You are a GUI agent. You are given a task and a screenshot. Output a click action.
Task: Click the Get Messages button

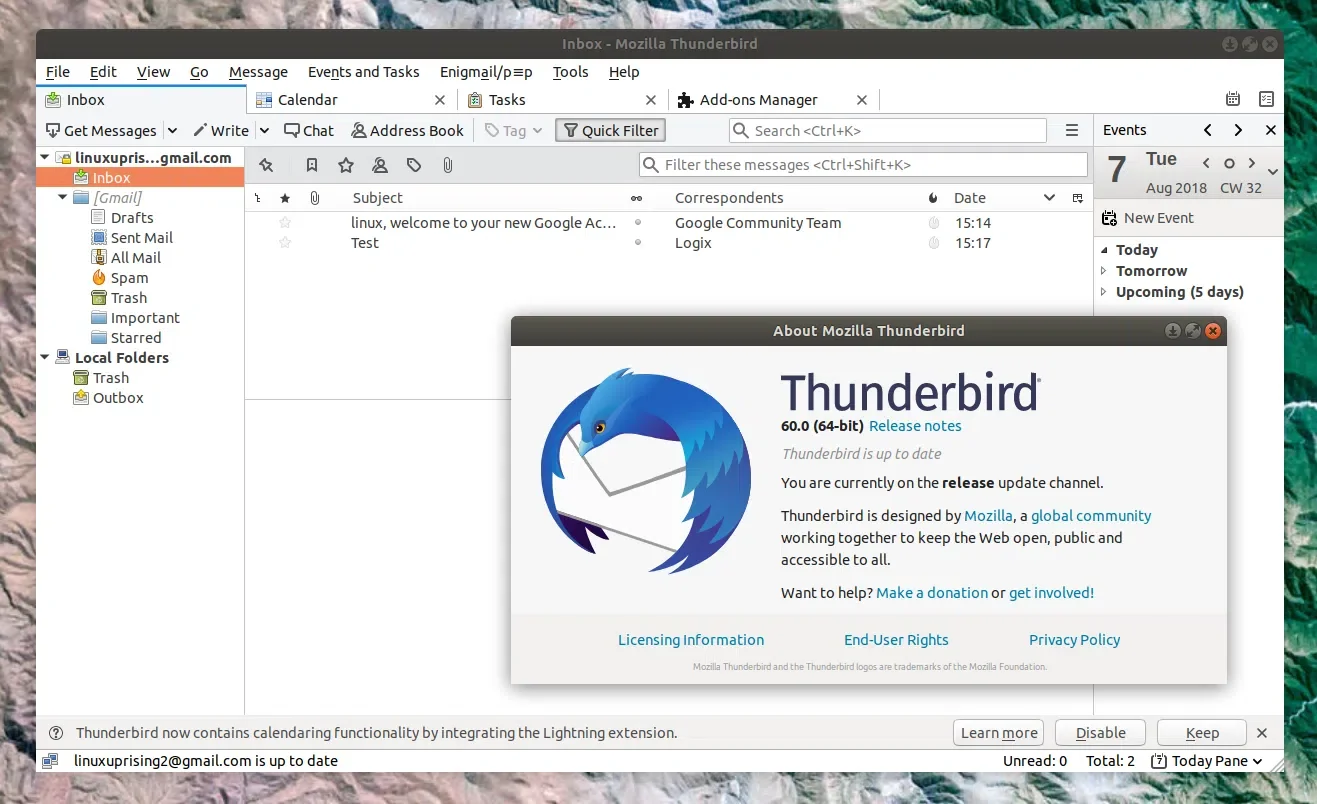pos(101,130)
